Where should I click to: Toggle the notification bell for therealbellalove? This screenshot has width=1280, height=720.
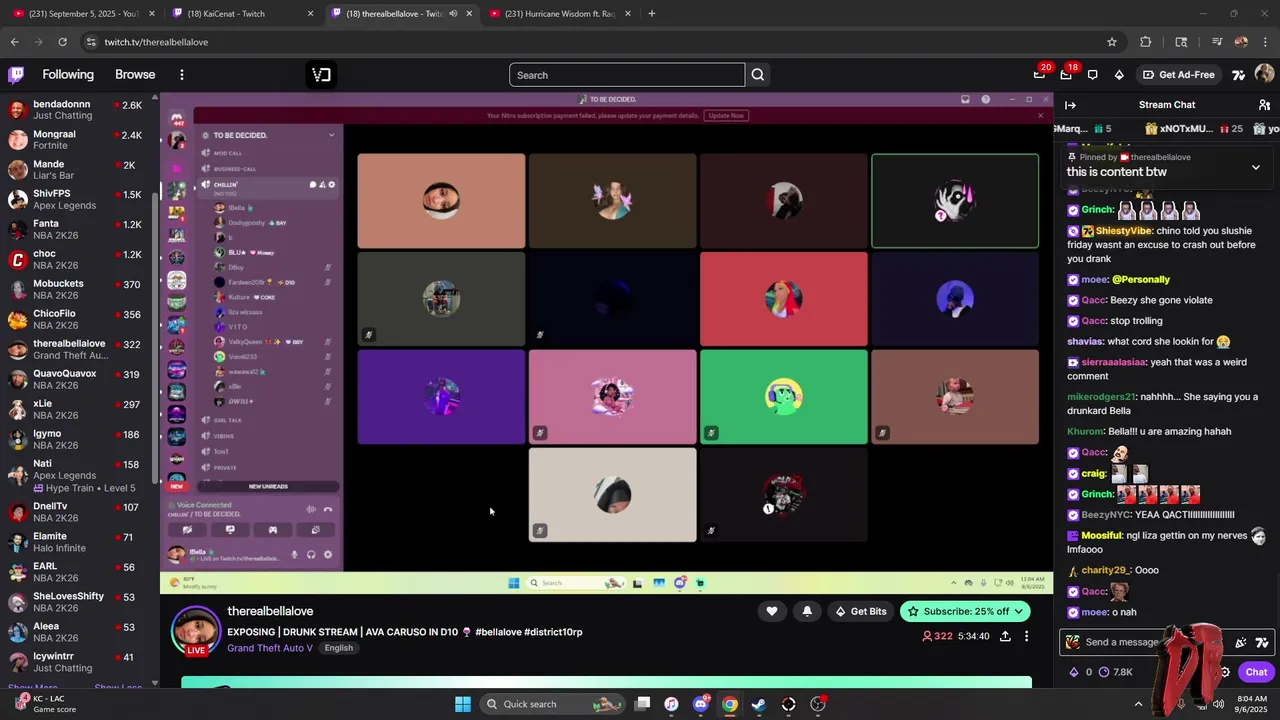[x=807, y=611]
